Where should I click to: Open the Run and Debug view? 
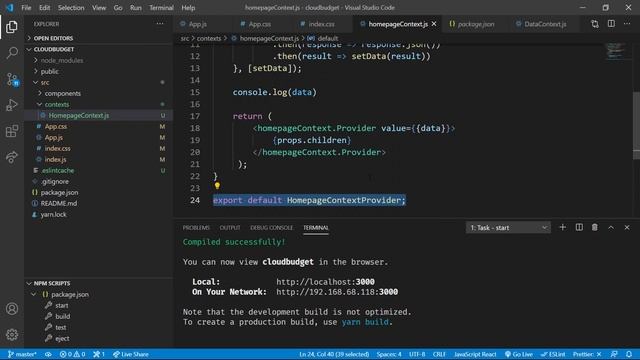coord(12,105)
